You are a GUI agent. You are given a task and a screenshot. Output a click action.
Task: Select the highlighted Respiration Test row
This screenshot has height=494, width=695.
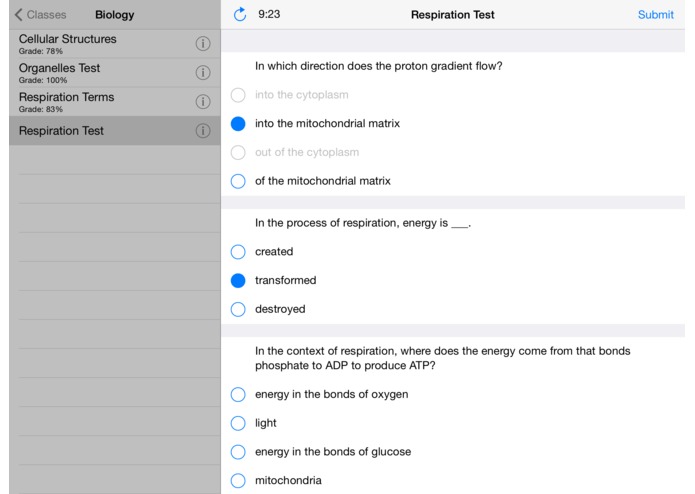114,131
